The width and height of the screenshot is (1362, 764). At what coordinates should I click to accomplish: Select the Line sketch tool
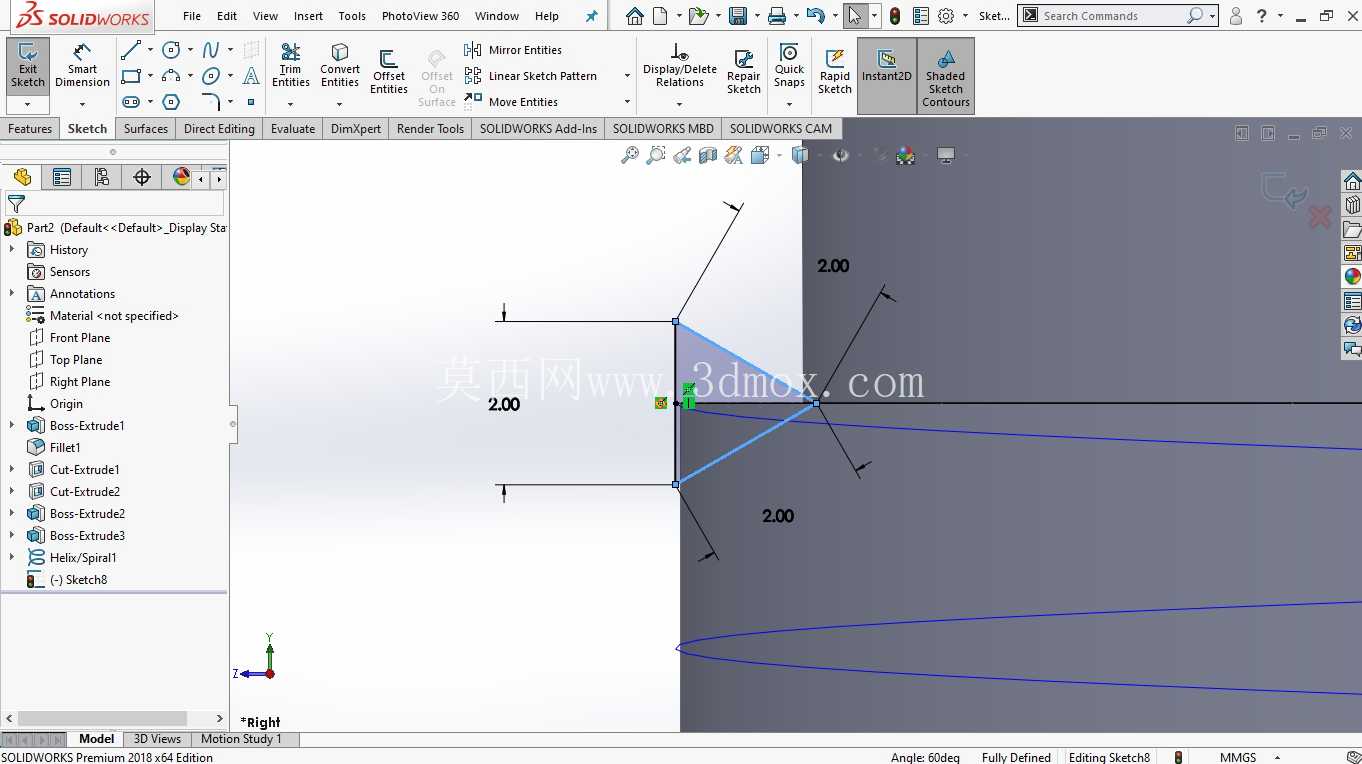click(130, 50)
